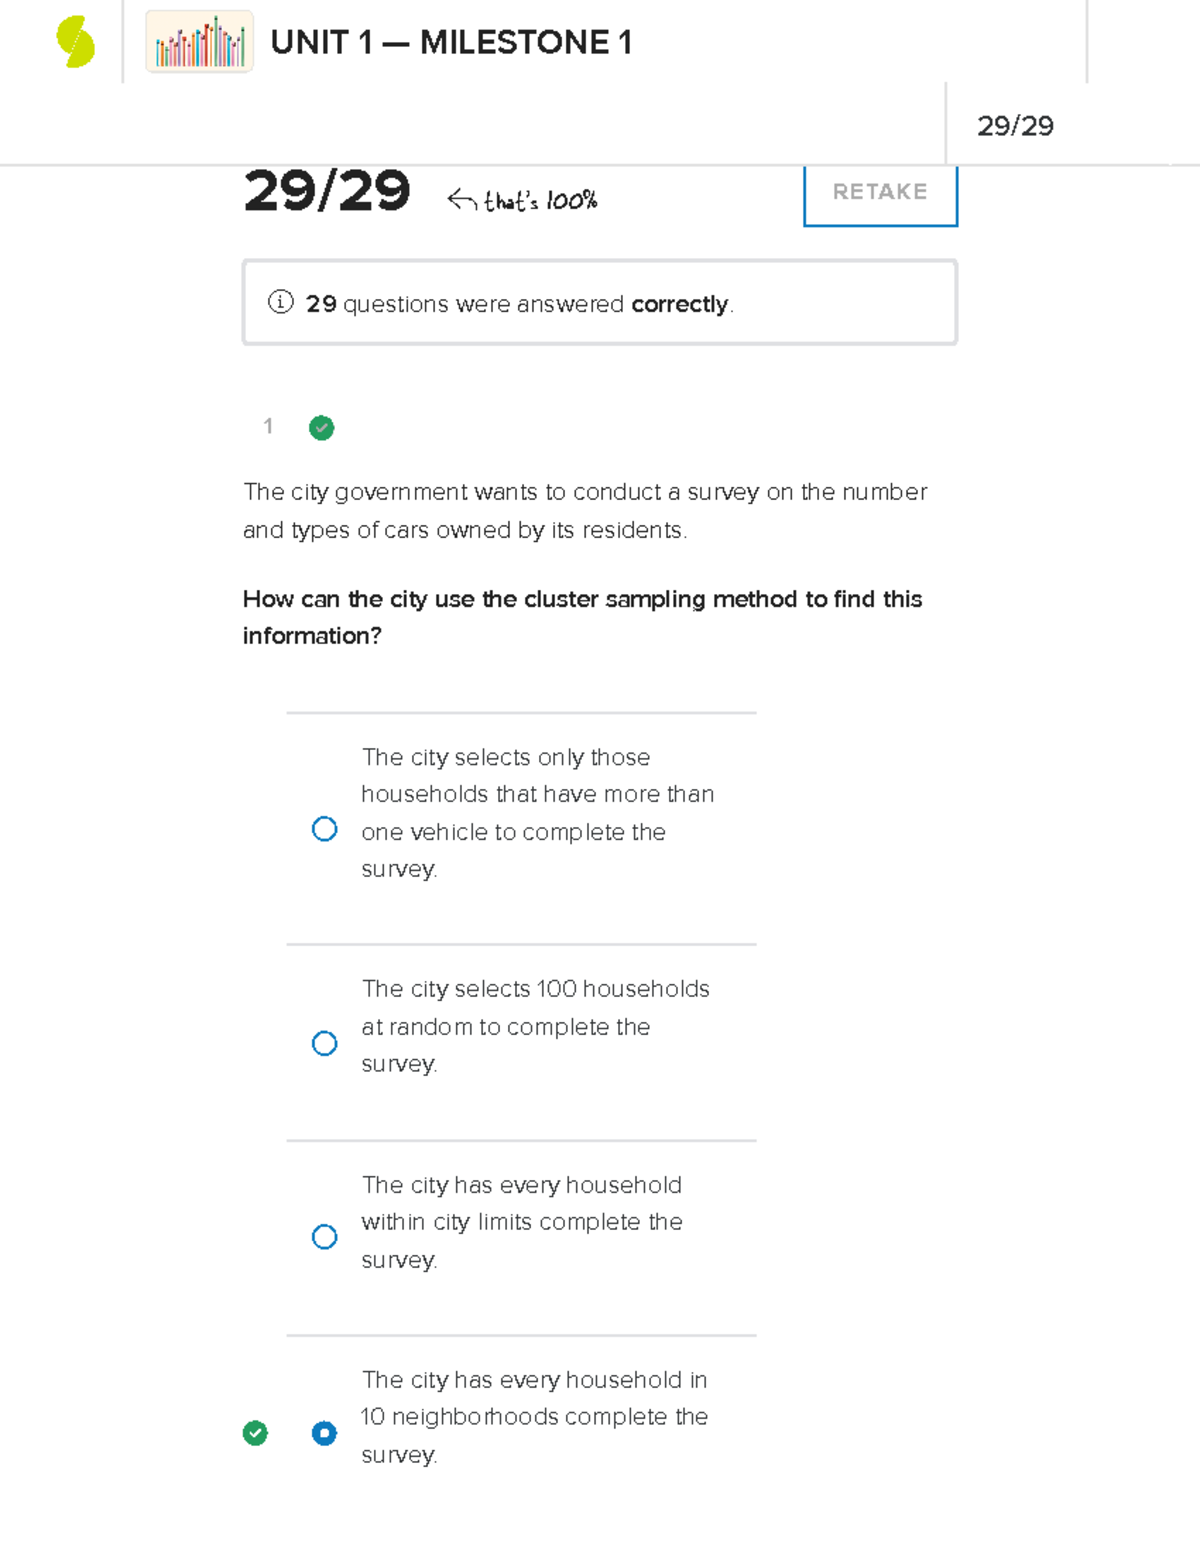Select radio for every household in 10 neighborhoods
This screenshot has width=1200, height=1553.
point(325,1433)
